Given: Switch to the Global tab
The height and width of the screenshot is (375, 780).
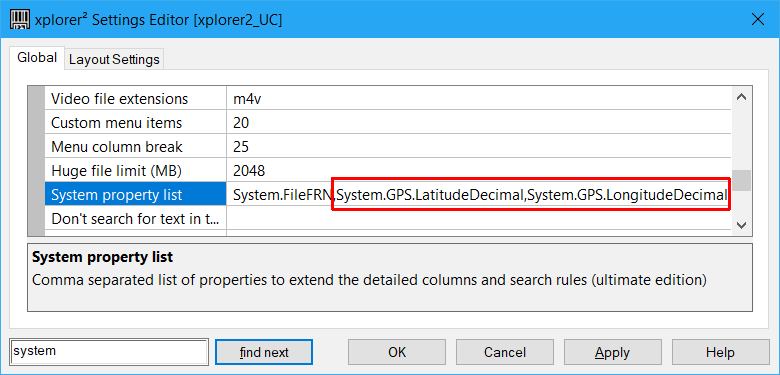Looking at the screenshot, I should click(x=37, y=58).
